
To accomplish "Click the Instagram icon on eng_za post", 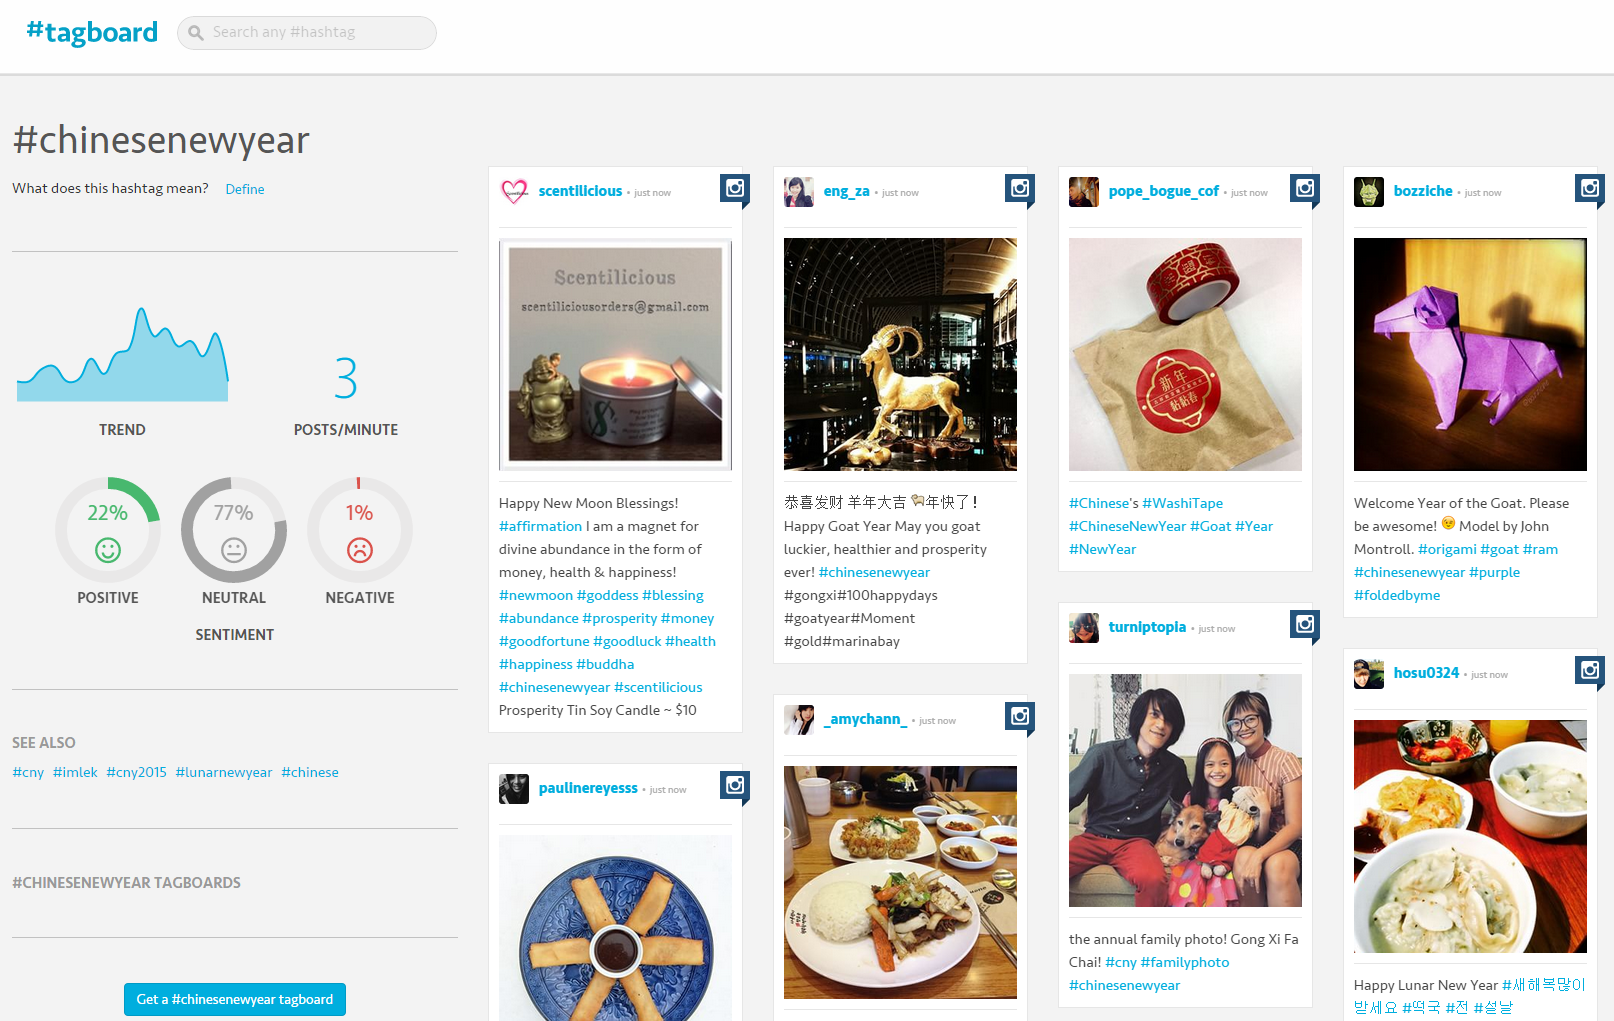I will coord(1020,188).
